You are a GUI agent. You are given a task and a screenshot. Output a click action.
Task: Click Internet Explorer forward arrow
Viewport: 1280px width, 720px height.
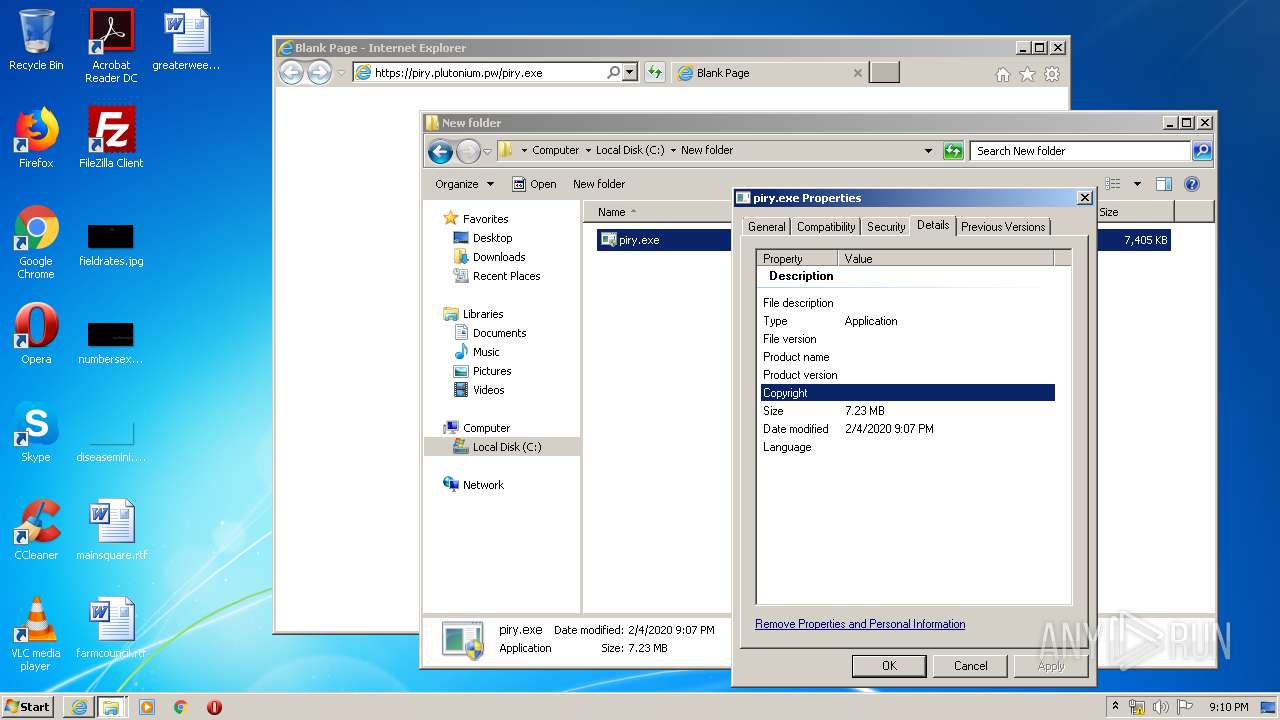tap(319, 72)
